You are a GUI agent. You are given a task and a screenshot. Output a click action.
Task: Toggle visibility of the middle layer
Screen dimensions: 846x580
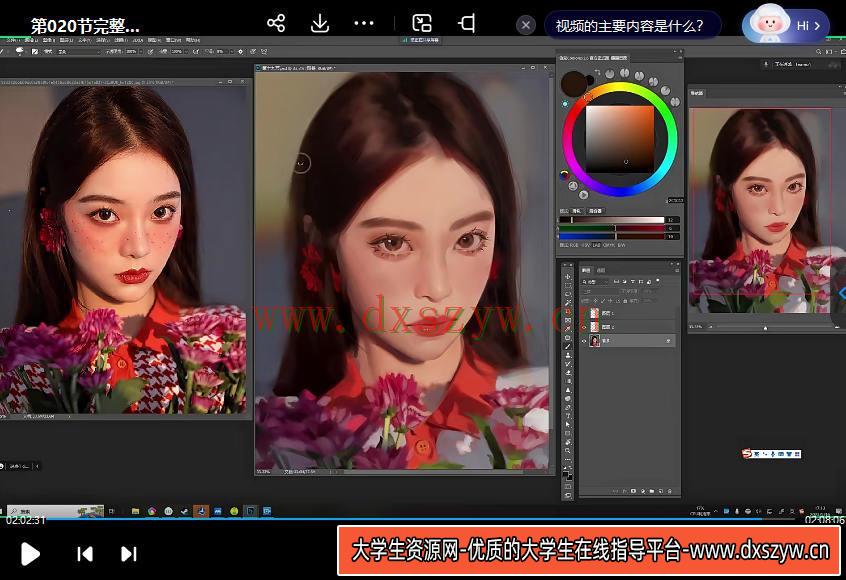click(x=584, y=327)
